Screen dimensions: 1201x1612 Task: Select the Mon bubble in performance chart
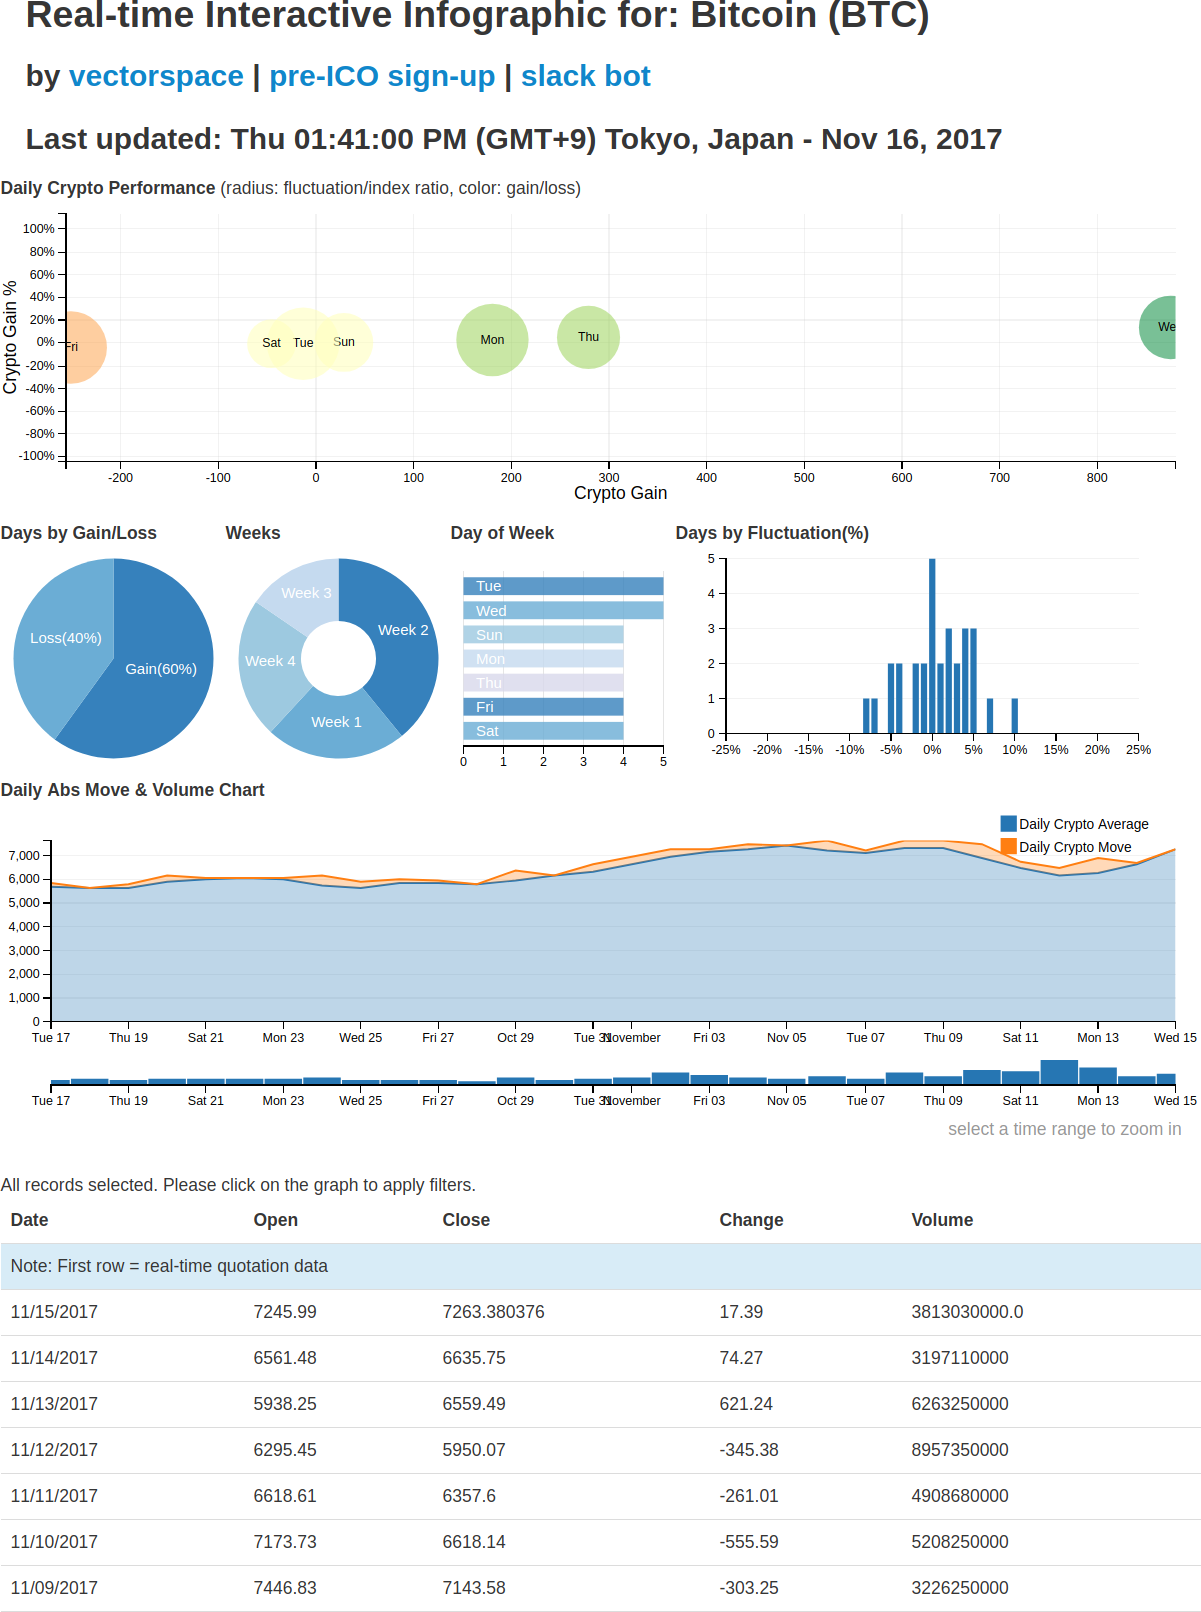[492, 340]
